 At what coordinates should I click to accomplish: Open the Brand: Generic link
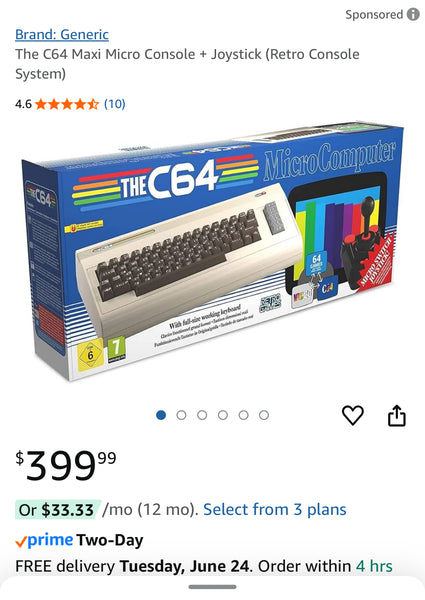[x=62, y=34]
